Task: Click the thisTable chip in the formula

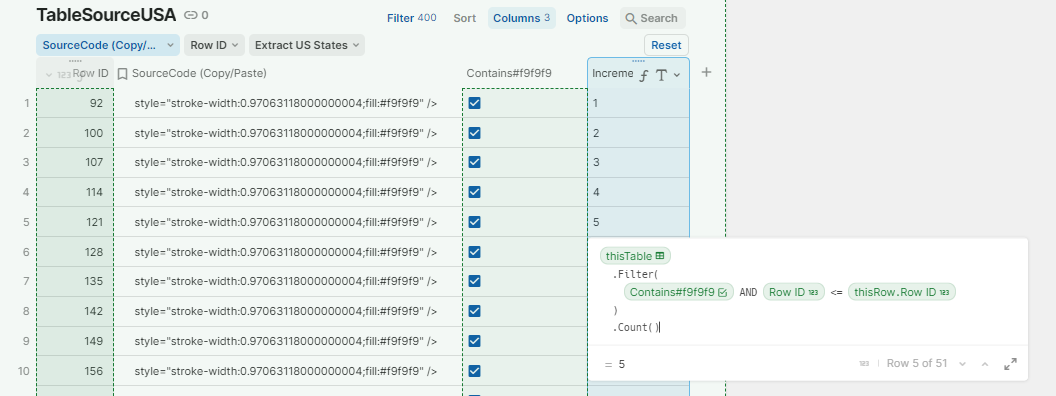Action: click(635, 256)
